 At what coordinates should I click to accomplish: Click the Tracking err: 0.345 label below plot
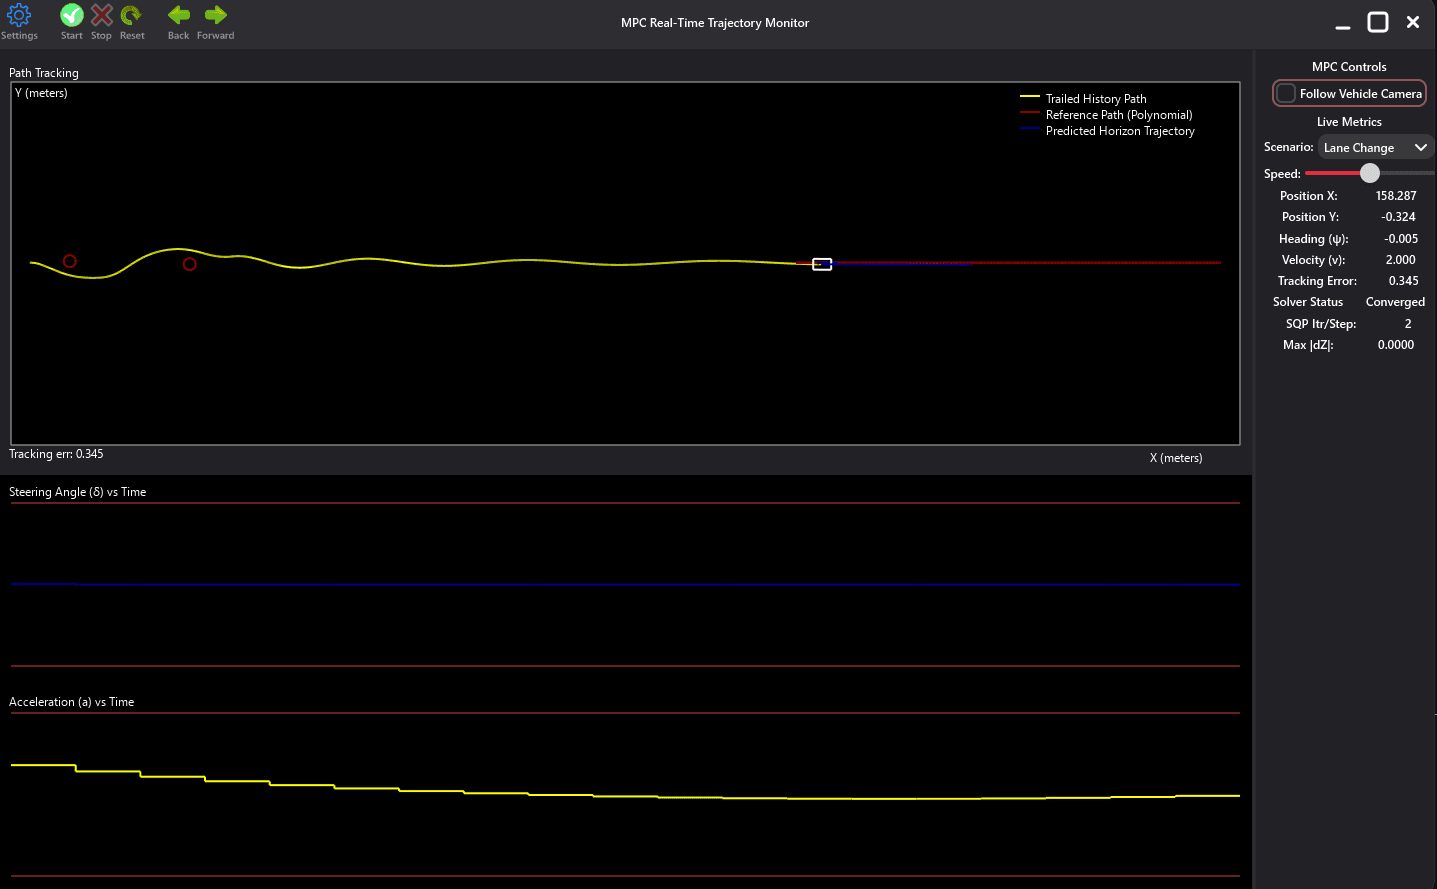click(56, 454)
